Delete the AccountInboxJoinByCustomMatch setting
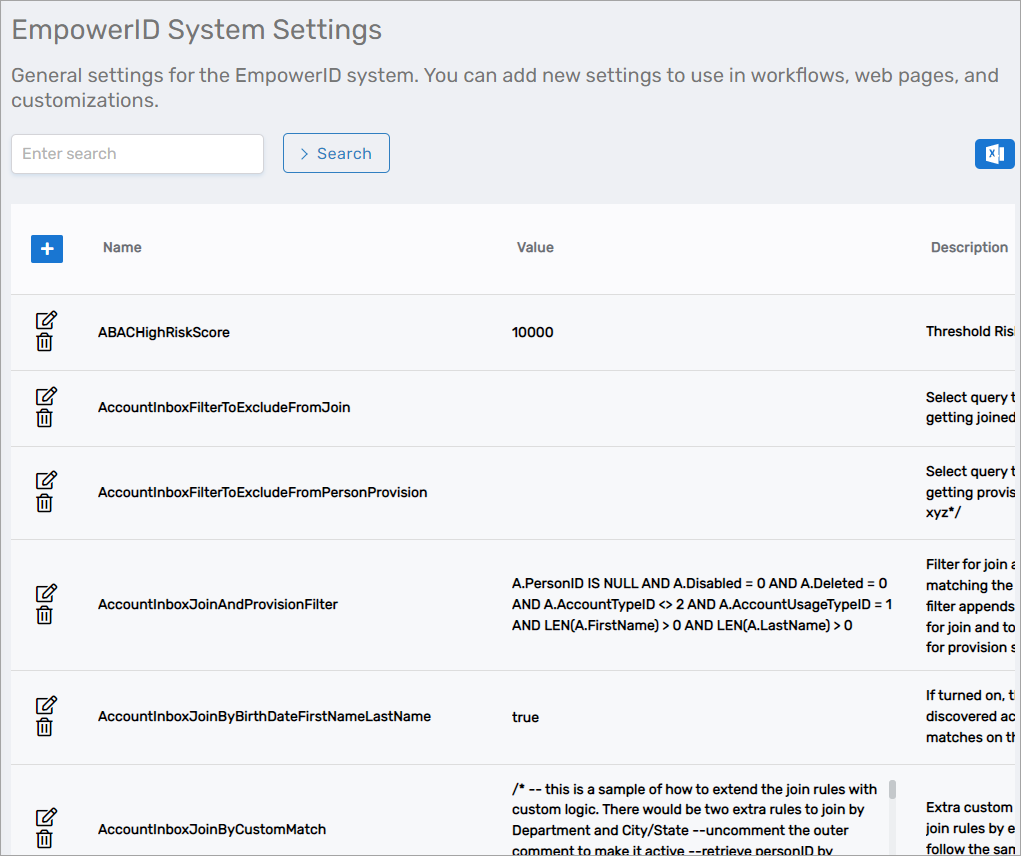The width and height of the screenshot is (1021, 856). 45,839
